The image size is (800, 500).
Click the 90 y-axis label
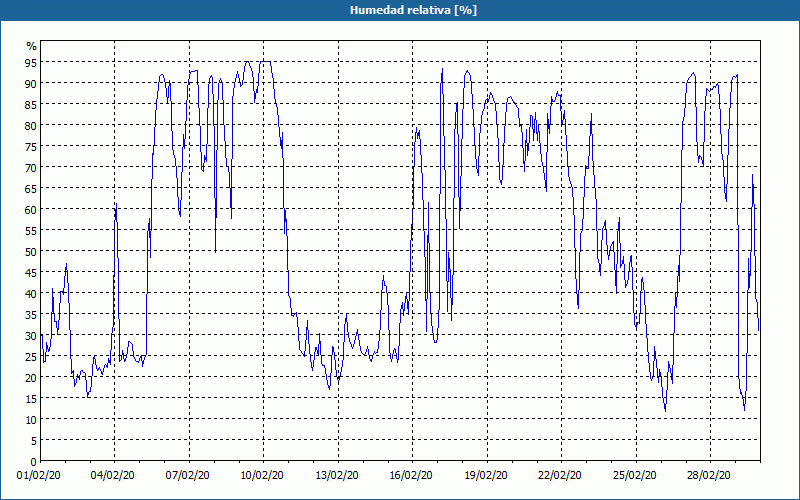coord(31,83)
